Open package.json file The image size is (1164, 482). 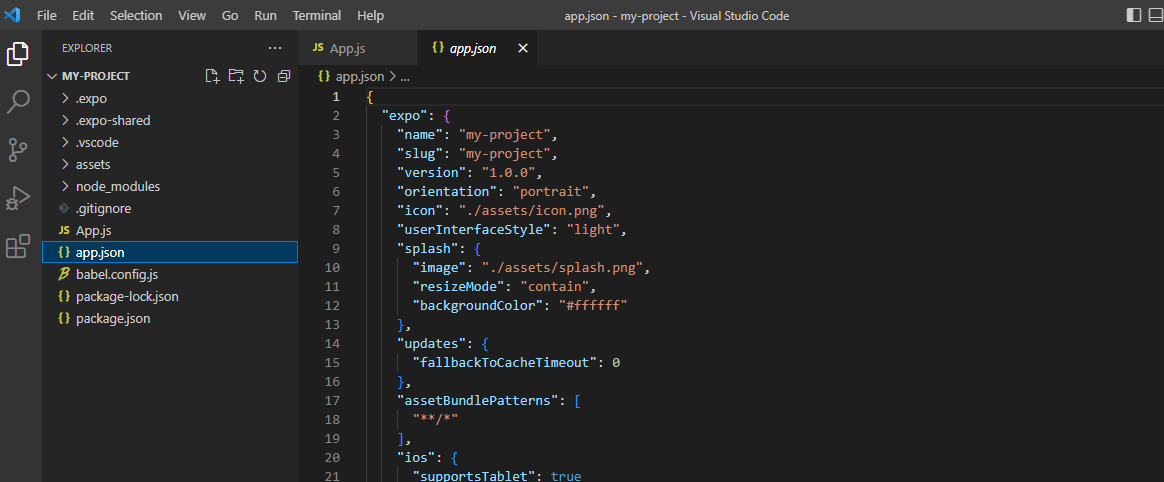pyautogui.click(x=170, y=319)
